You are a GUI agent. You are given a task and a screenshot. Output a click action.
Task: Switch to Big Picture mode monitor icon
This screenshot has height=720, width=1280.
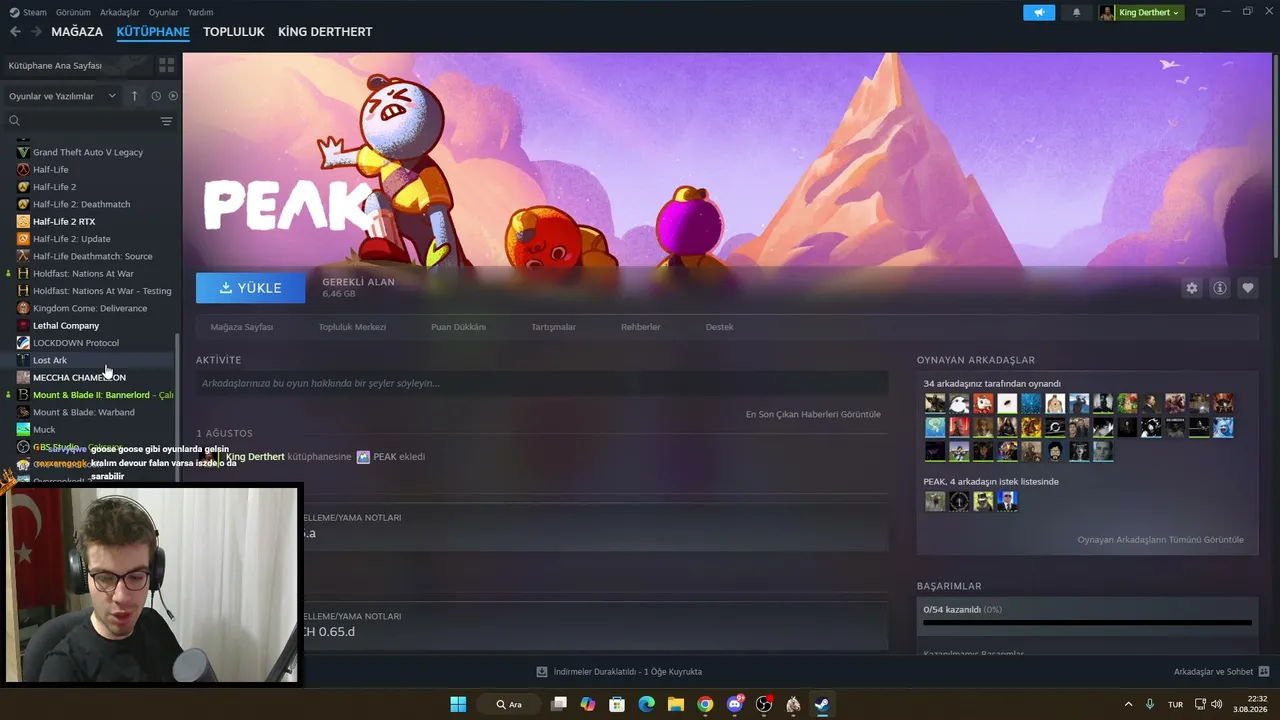point(1200,12)
